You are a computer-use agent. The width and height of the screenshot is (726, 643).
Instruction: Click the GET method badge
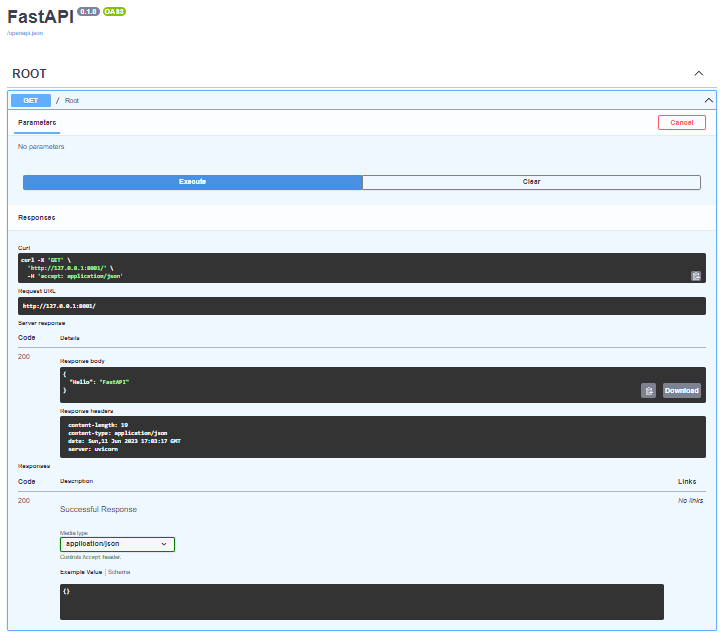pos(31,100)
